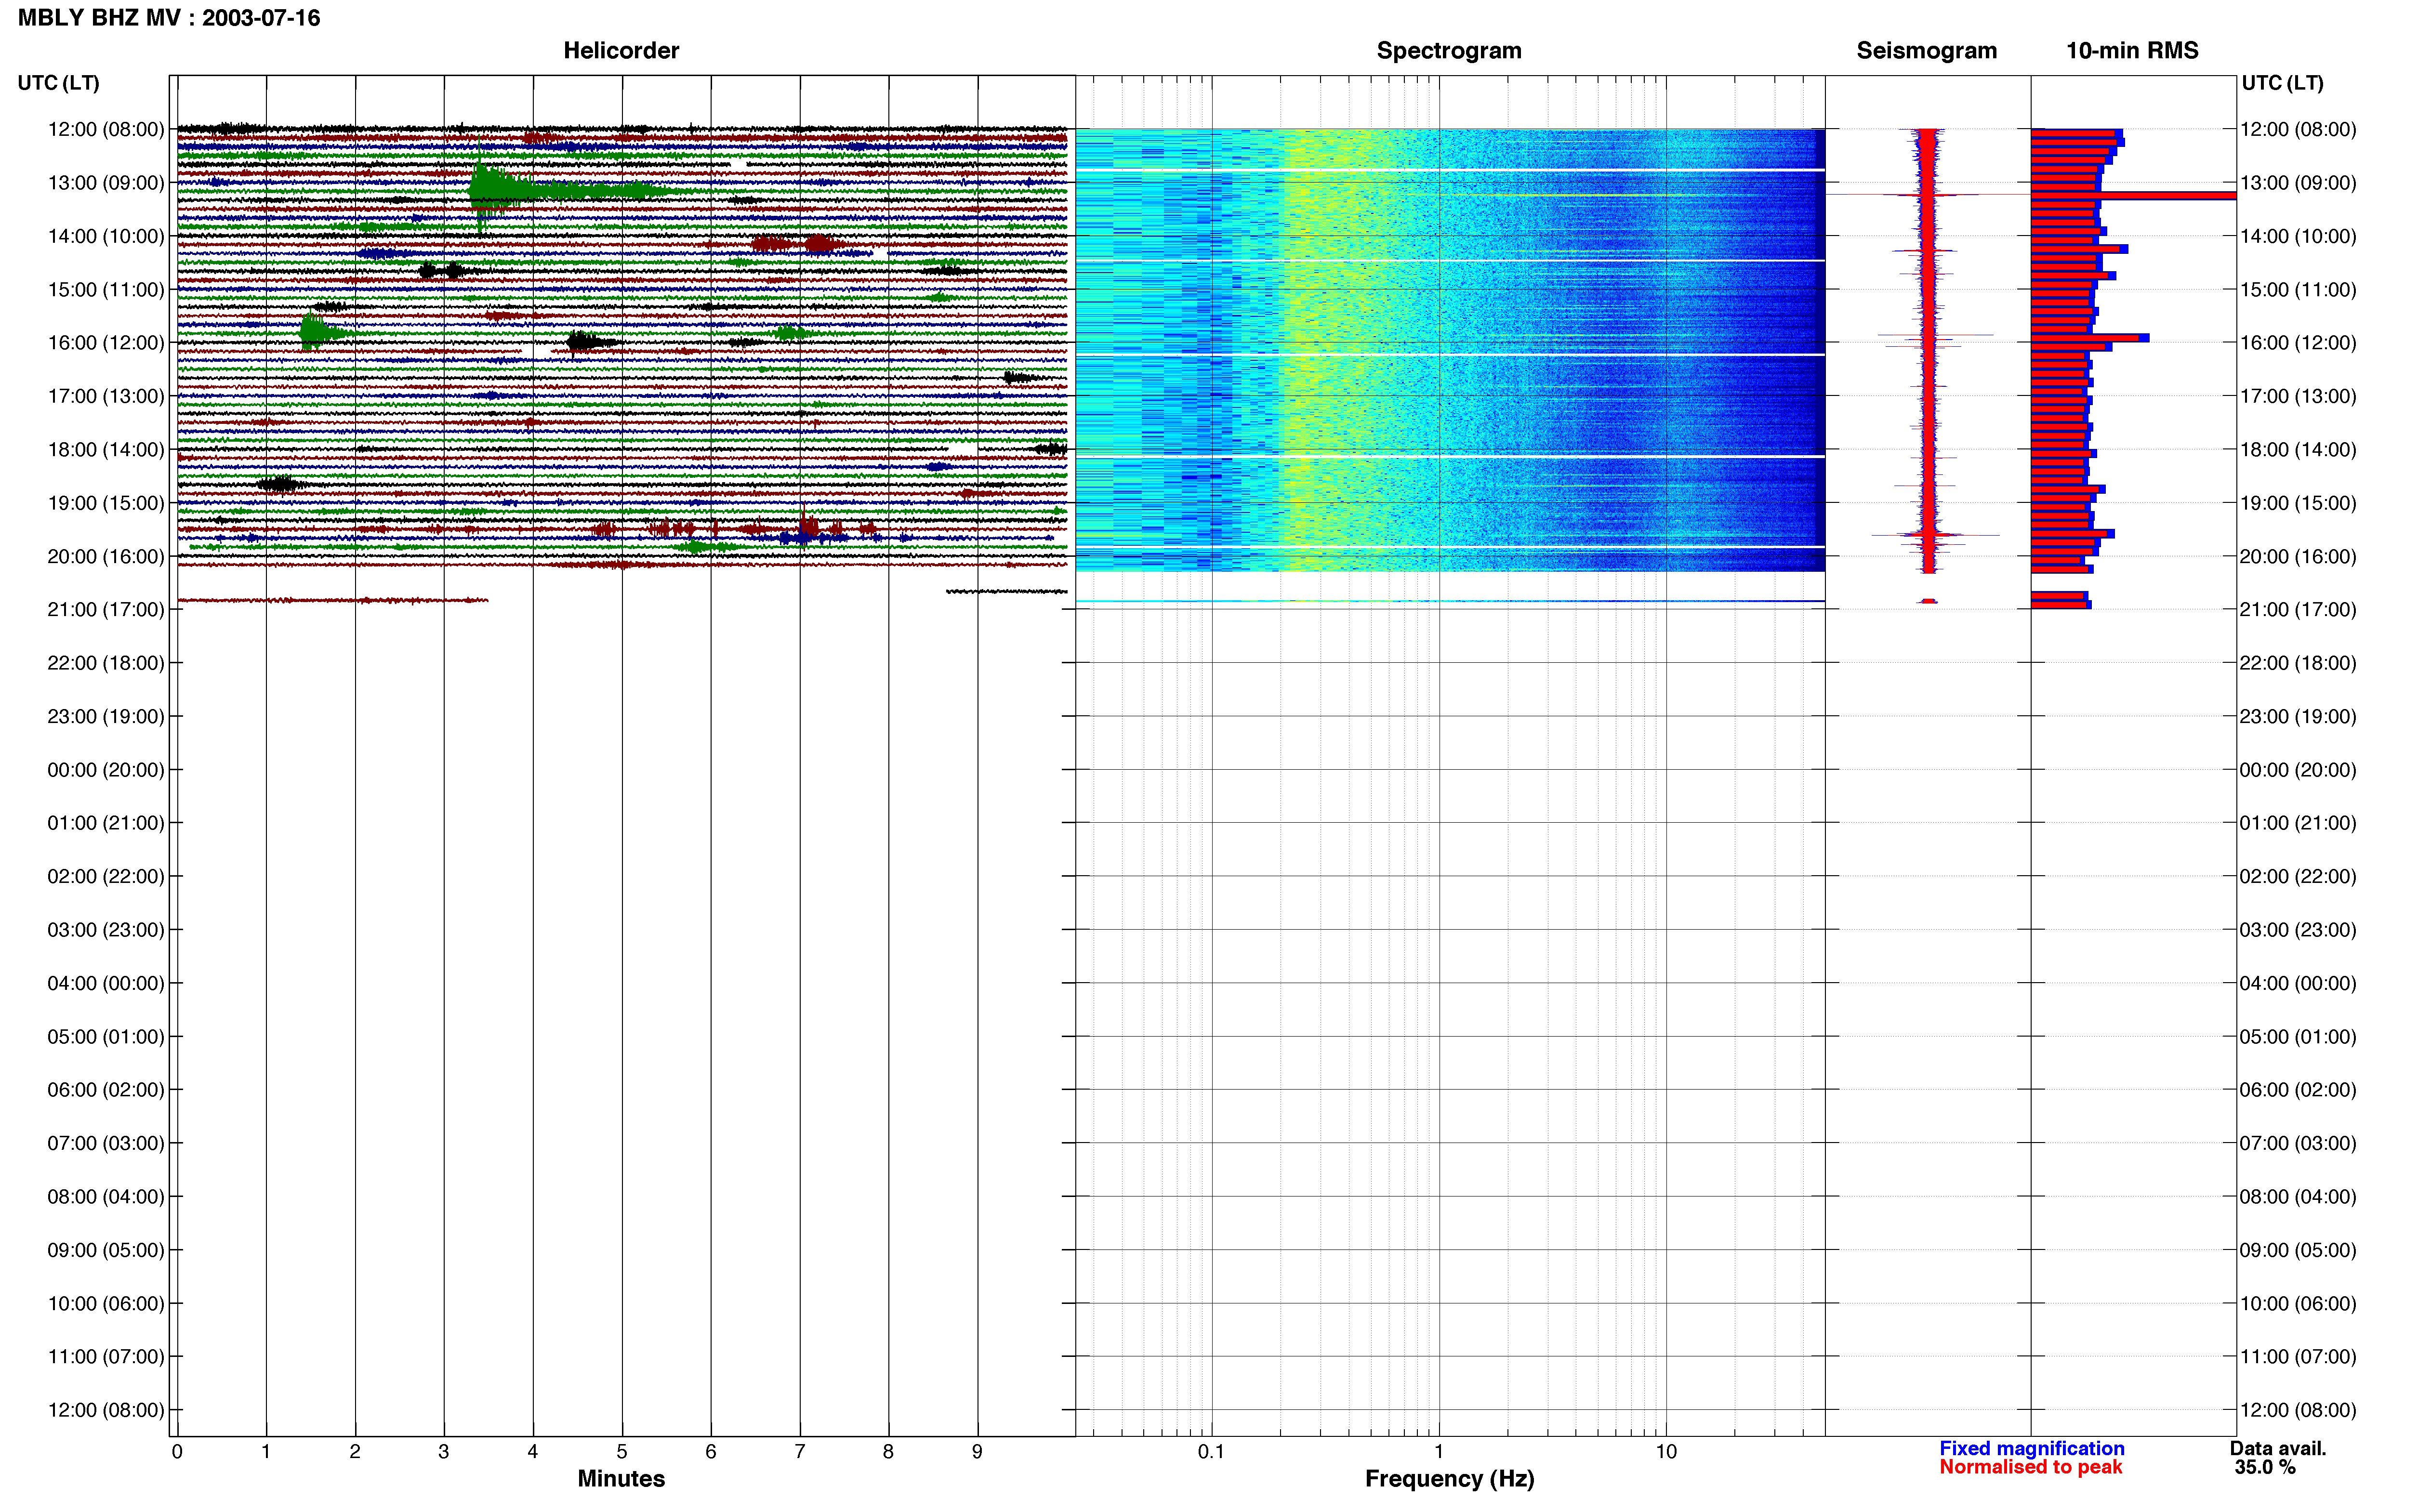Viewport: 2418px width, 1512px height.
Task: Click the Helicorder panel heading
Action: [621, 51]
